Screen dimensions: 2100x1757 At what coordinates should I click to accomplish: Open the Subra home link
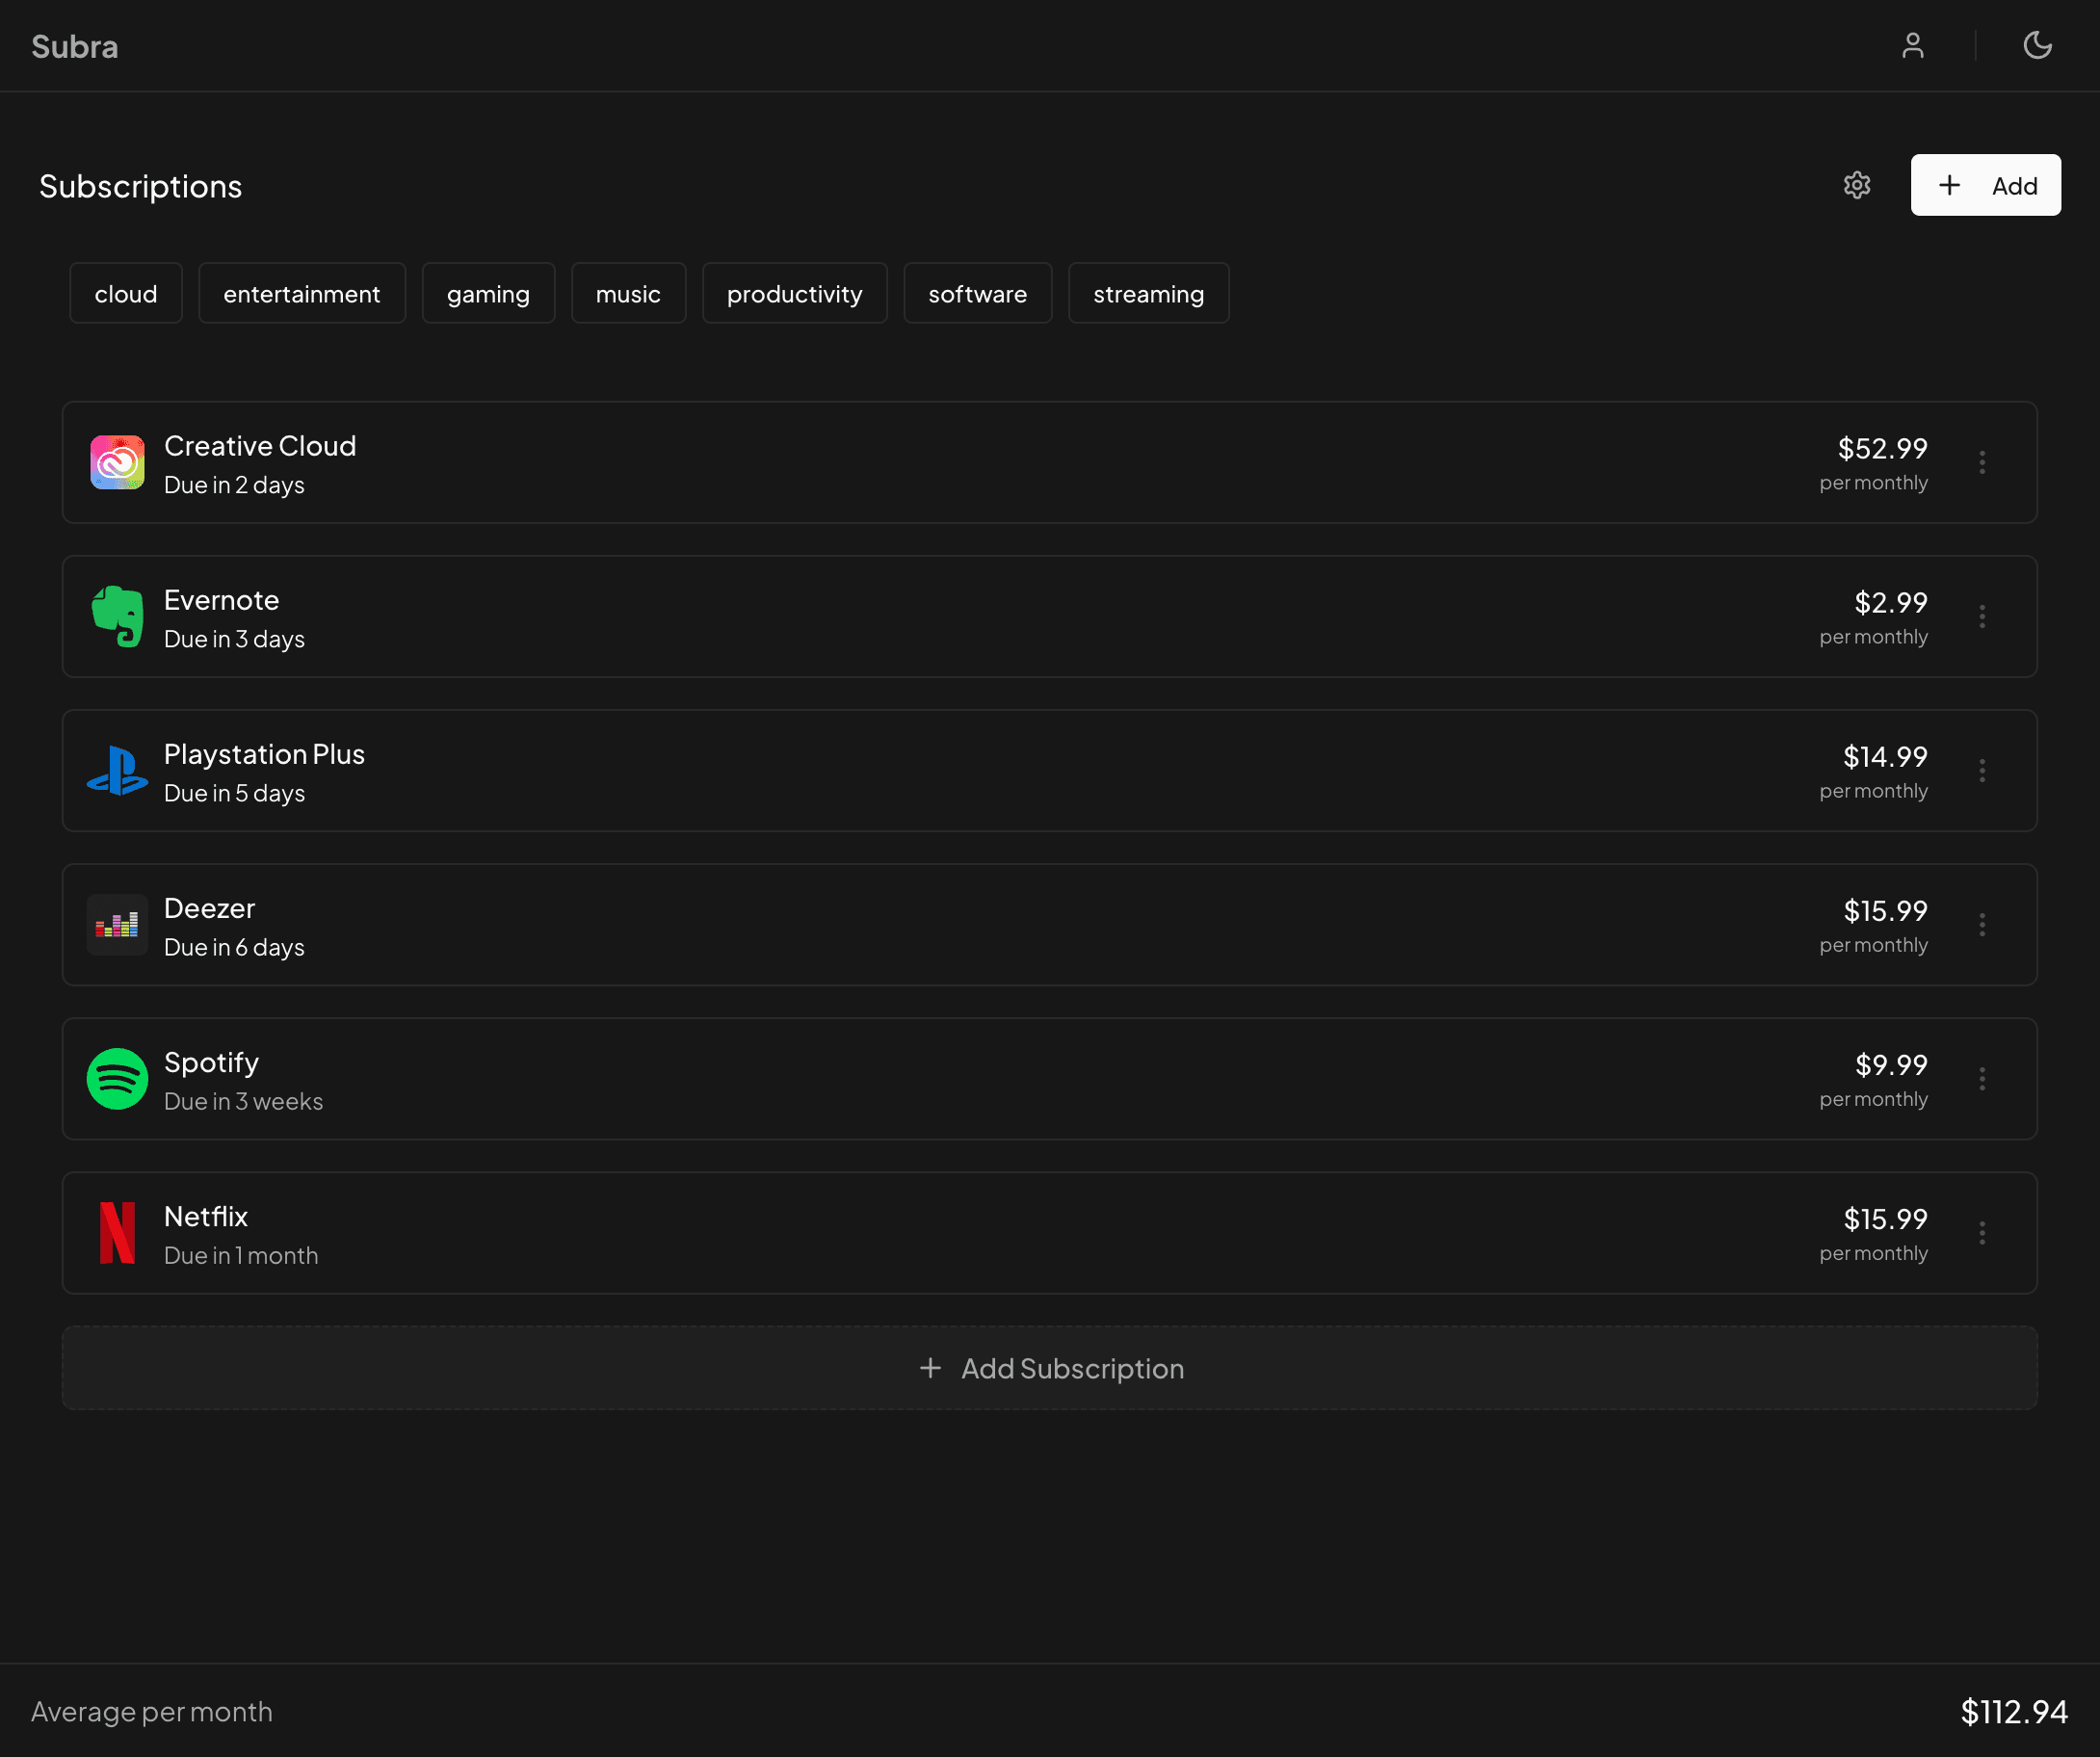(x=75, y=46)
